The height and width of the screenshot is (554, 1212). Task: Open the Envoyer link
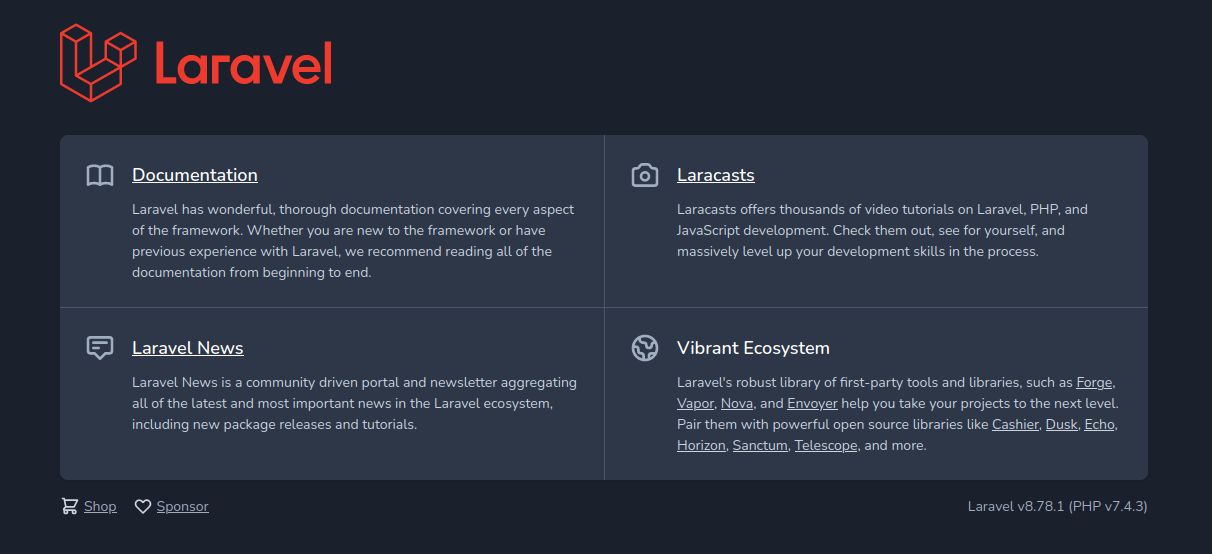pos(812,403)
